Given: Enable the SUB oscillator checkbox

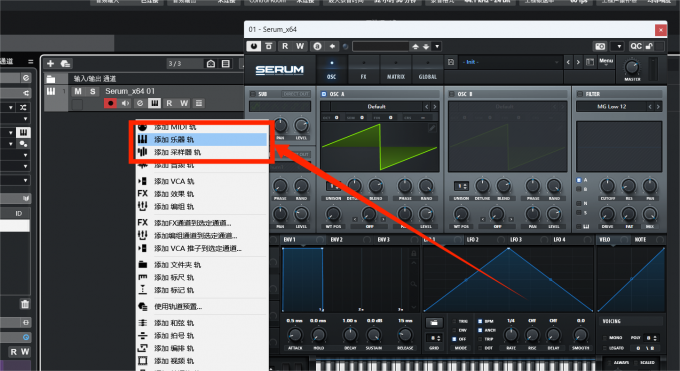Looking at the screenshot, I should point(252,94).
